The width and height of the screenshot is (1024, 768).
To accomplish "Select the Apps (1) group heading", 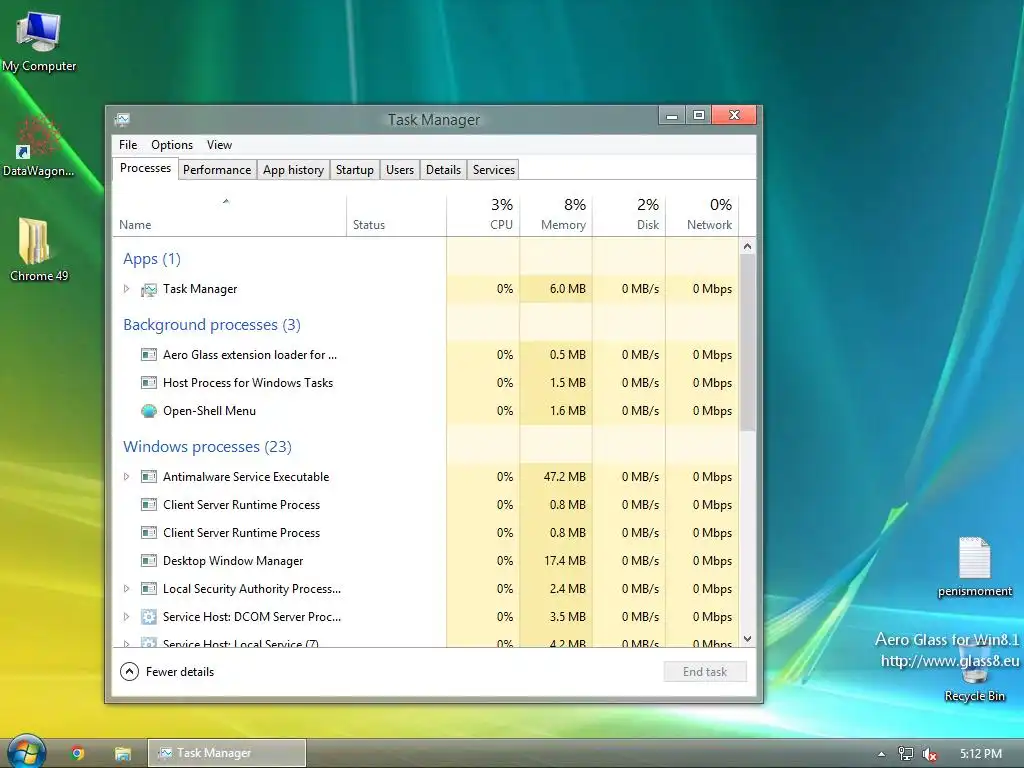I will (x=152, y=259).
